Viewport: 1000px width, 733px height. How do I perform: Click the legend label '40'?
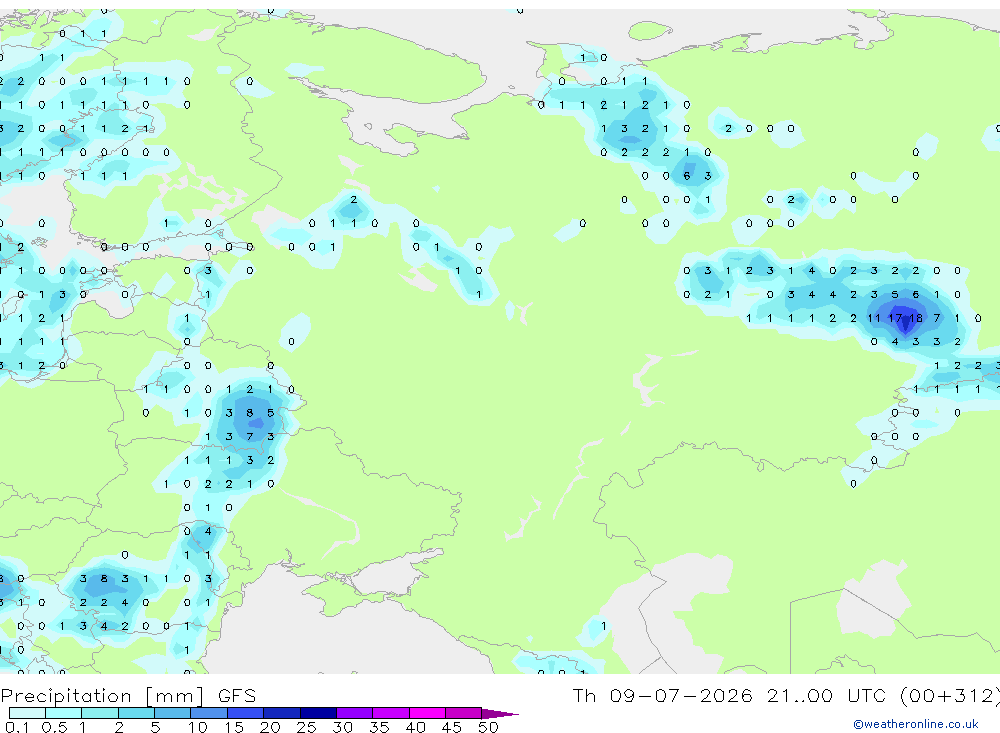(x=415, y=727)
